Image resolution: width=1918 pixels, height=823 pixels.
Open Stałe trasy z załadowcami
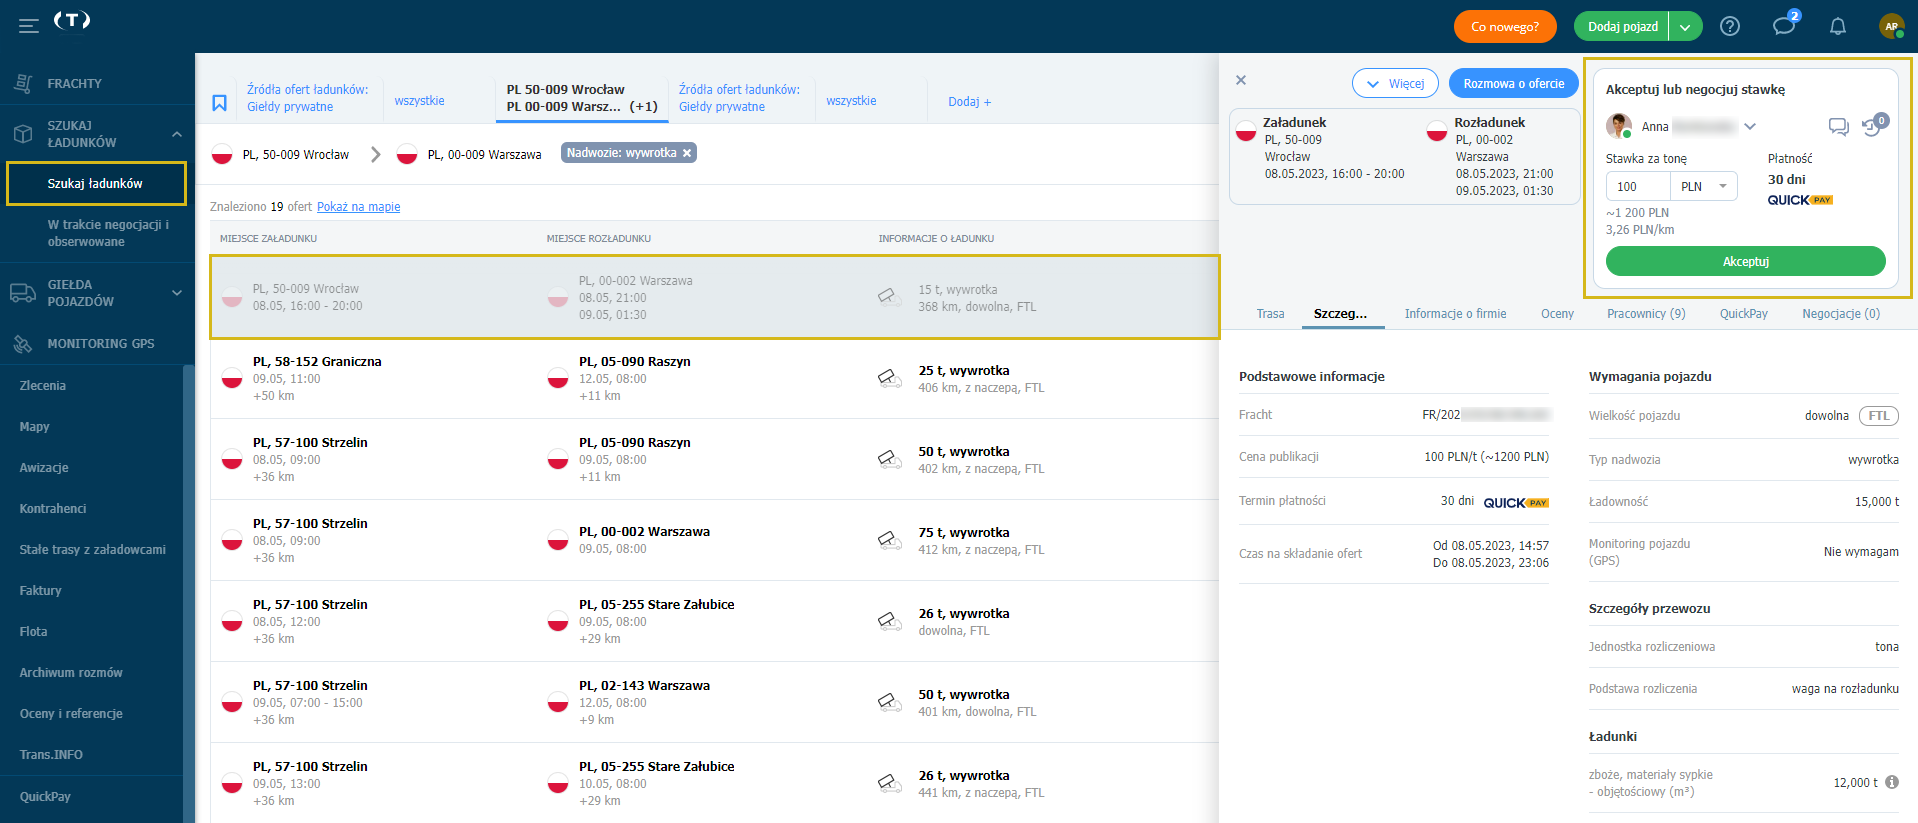pyautogui.click(x=92, y=550)
